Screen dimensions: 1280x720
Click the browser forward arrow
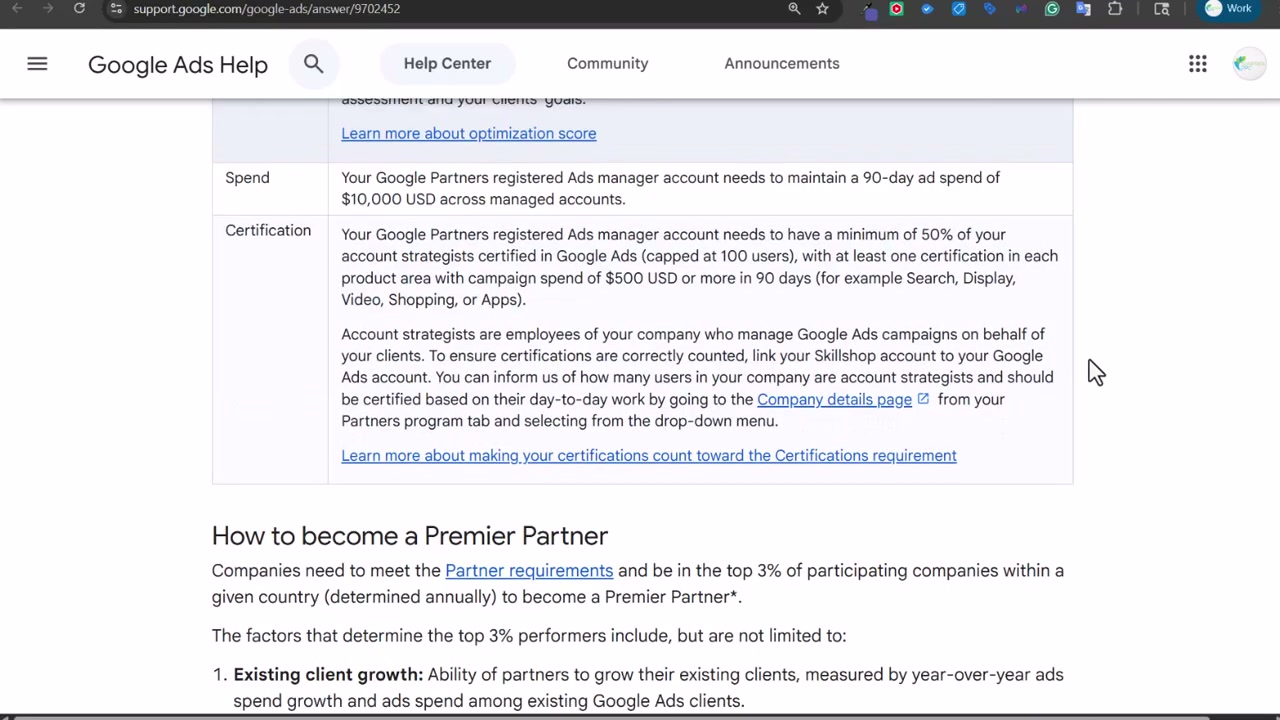pyautogui.click(x=48, y=8)
